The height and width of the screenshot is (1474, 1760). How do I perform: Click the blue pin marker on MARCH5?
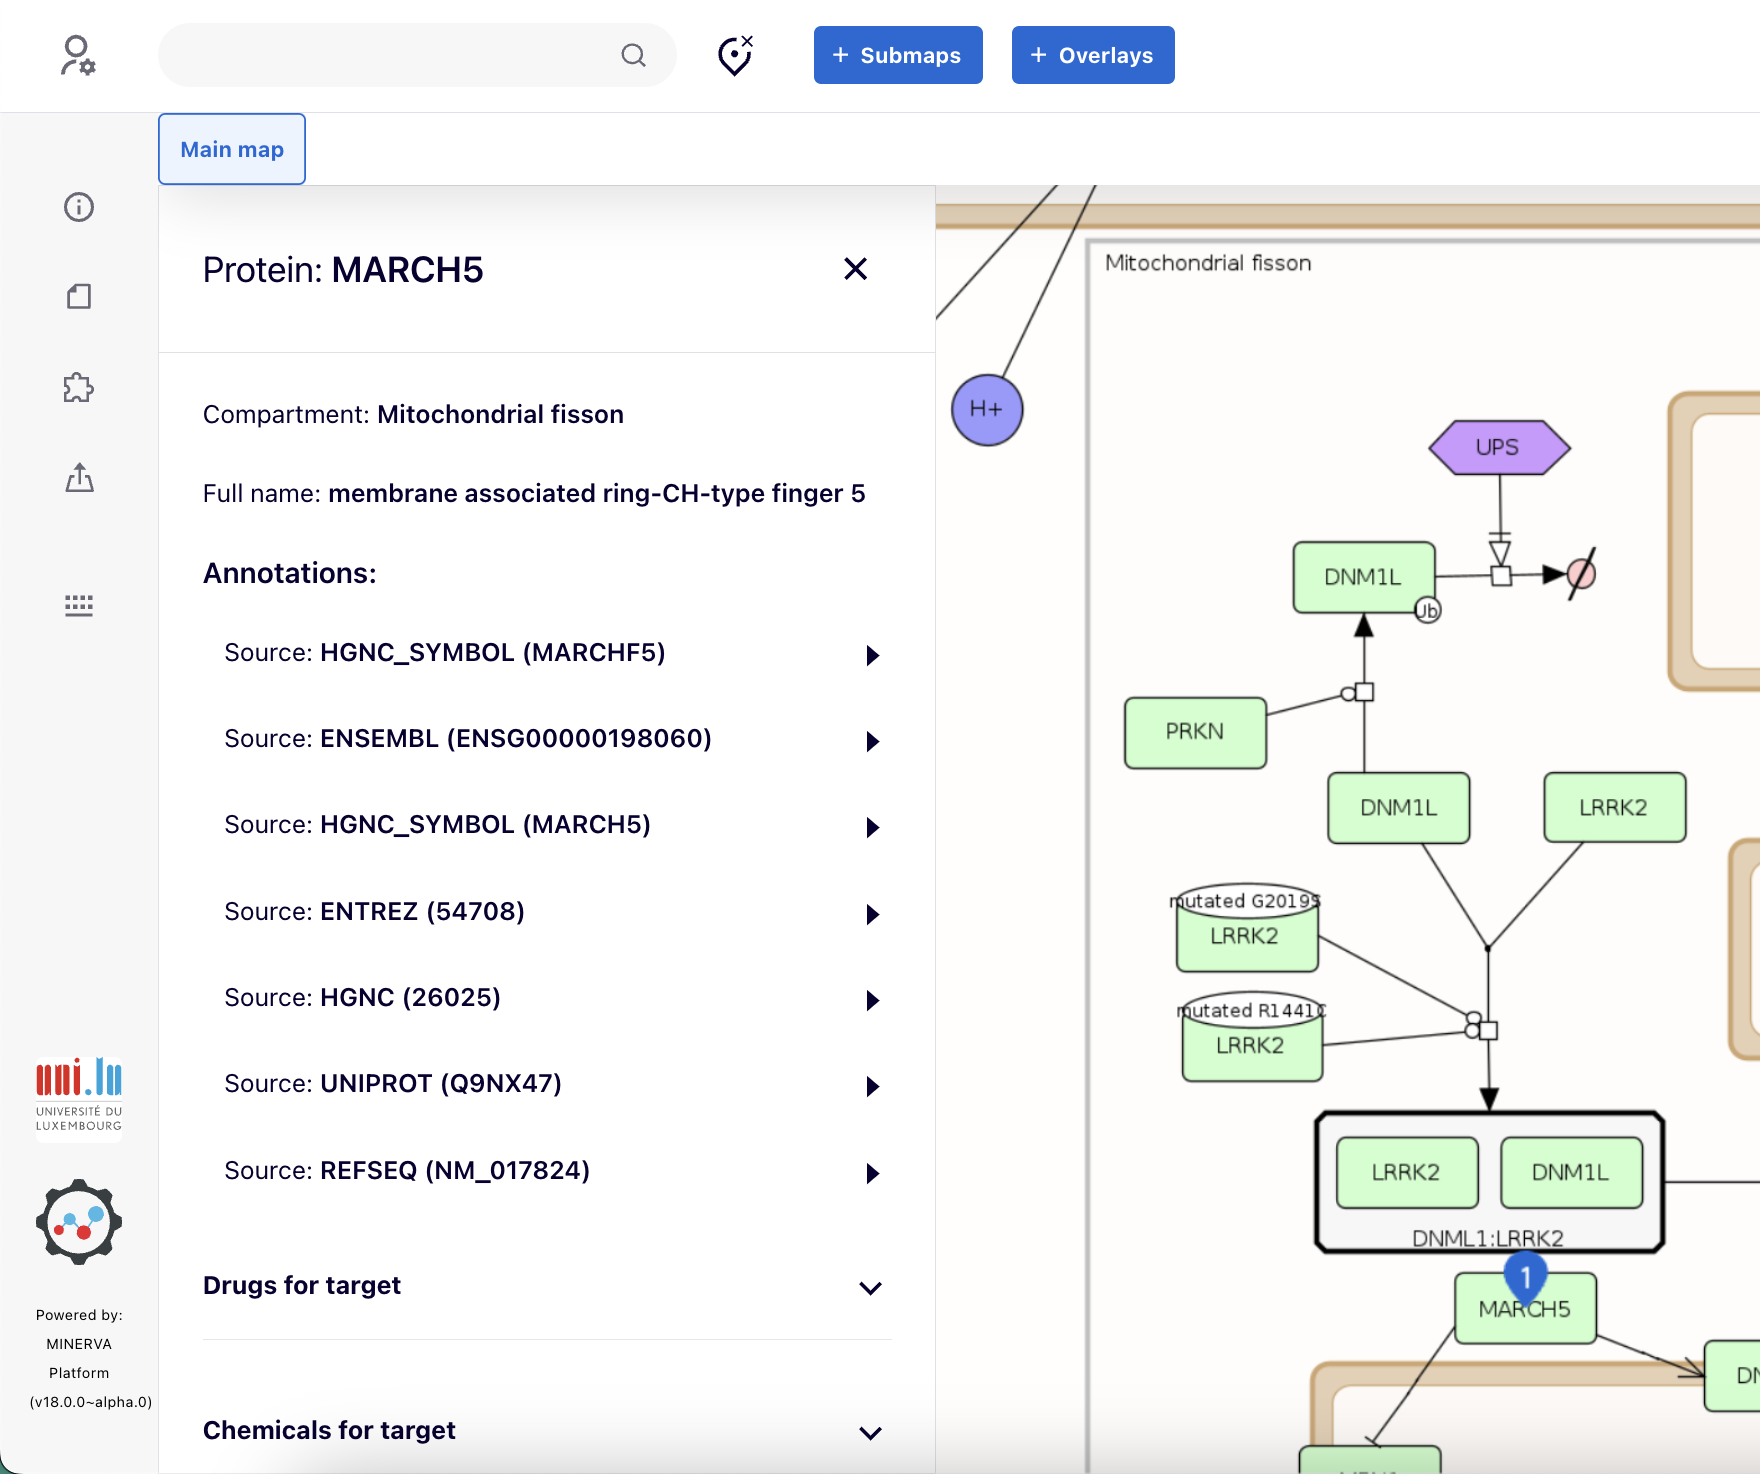(x=1525, y=1277)
